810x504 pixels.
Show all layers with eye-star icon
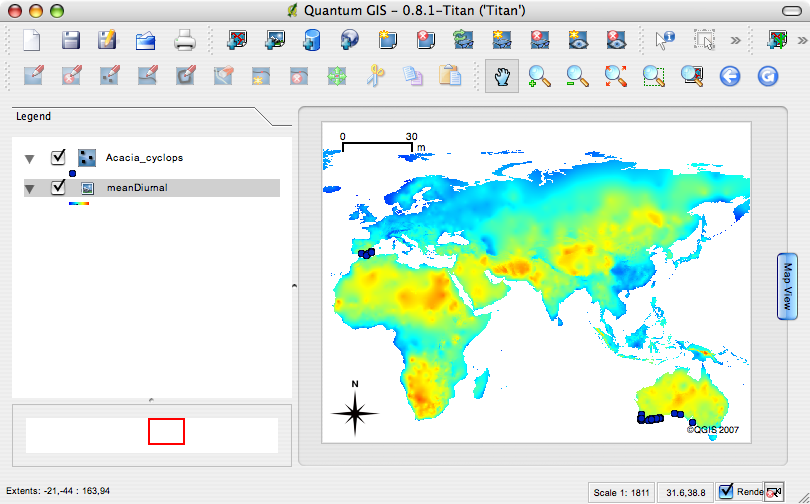click(x=578, y=40)
